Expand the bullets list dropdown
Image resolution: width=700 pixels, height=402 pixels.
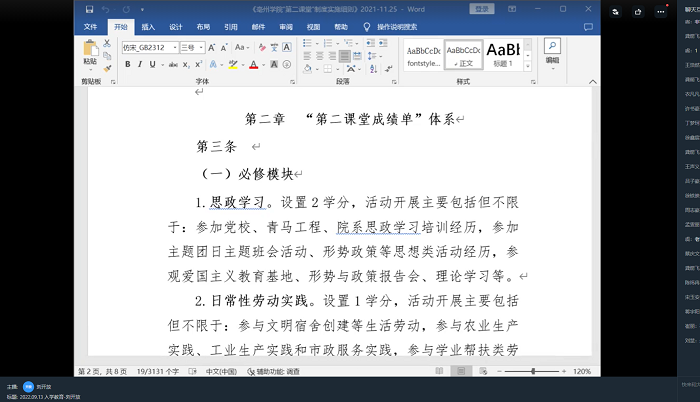[317, 43]
